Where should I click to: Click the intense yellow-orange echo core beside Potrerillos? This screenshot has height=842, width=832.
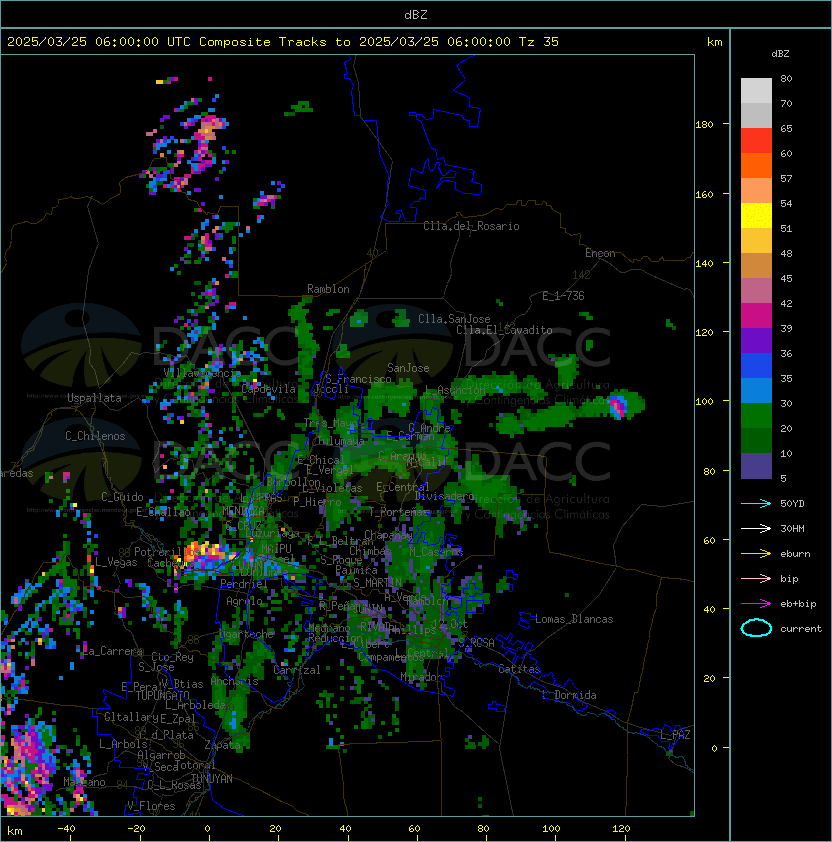point(204,552)
